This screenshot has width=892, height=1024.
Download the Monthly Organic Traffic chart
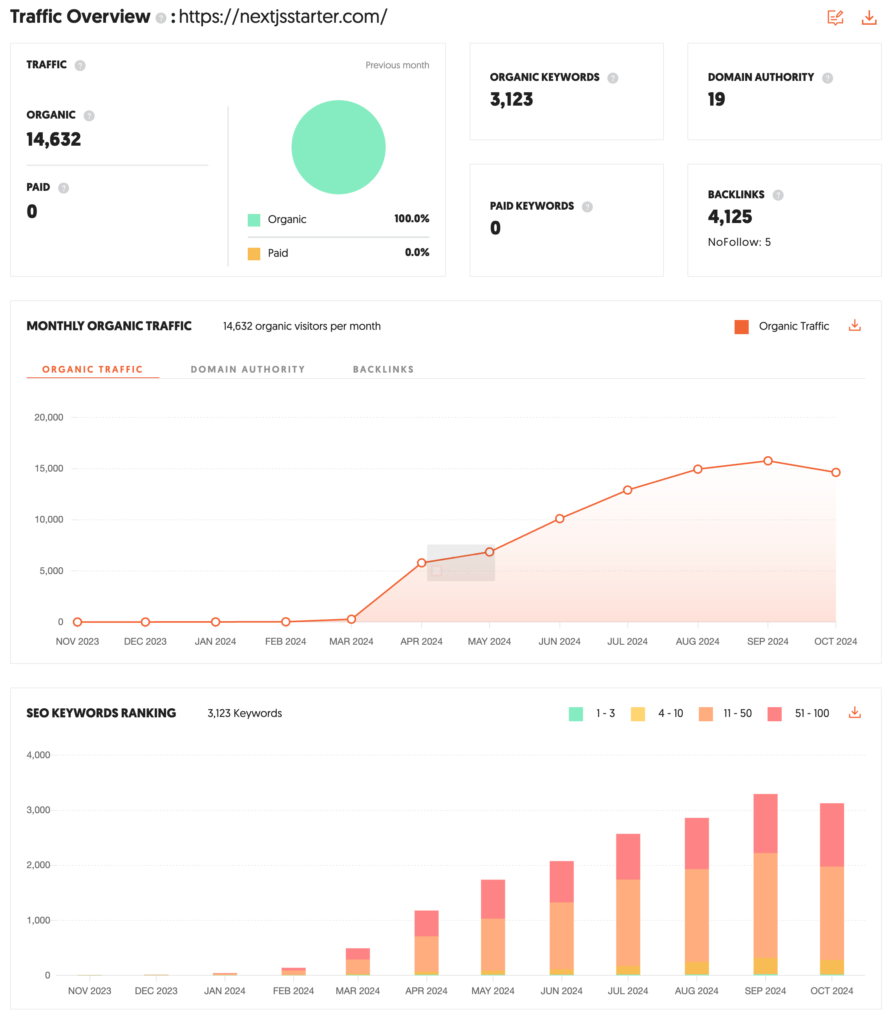(855, 326)
